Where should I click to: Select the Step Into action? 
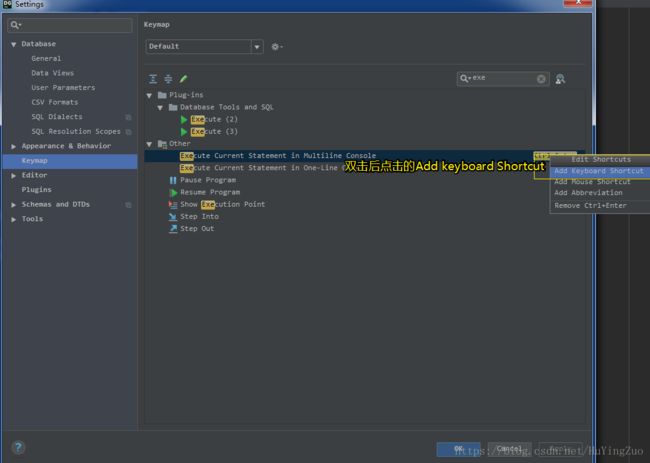pyautogui.click(x=199, y=216)
